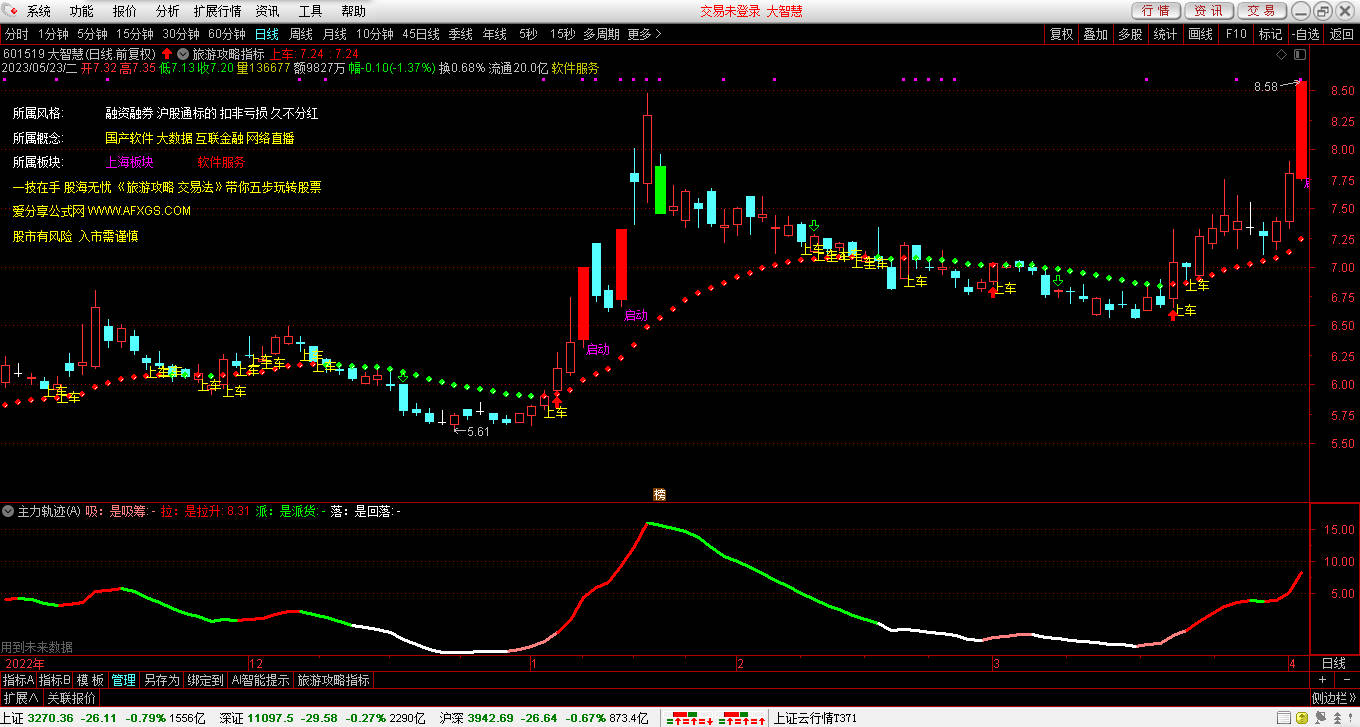Click the 榜 marker icon on the timeline
Screen dimensions: 1360x727
click(659, 494)
